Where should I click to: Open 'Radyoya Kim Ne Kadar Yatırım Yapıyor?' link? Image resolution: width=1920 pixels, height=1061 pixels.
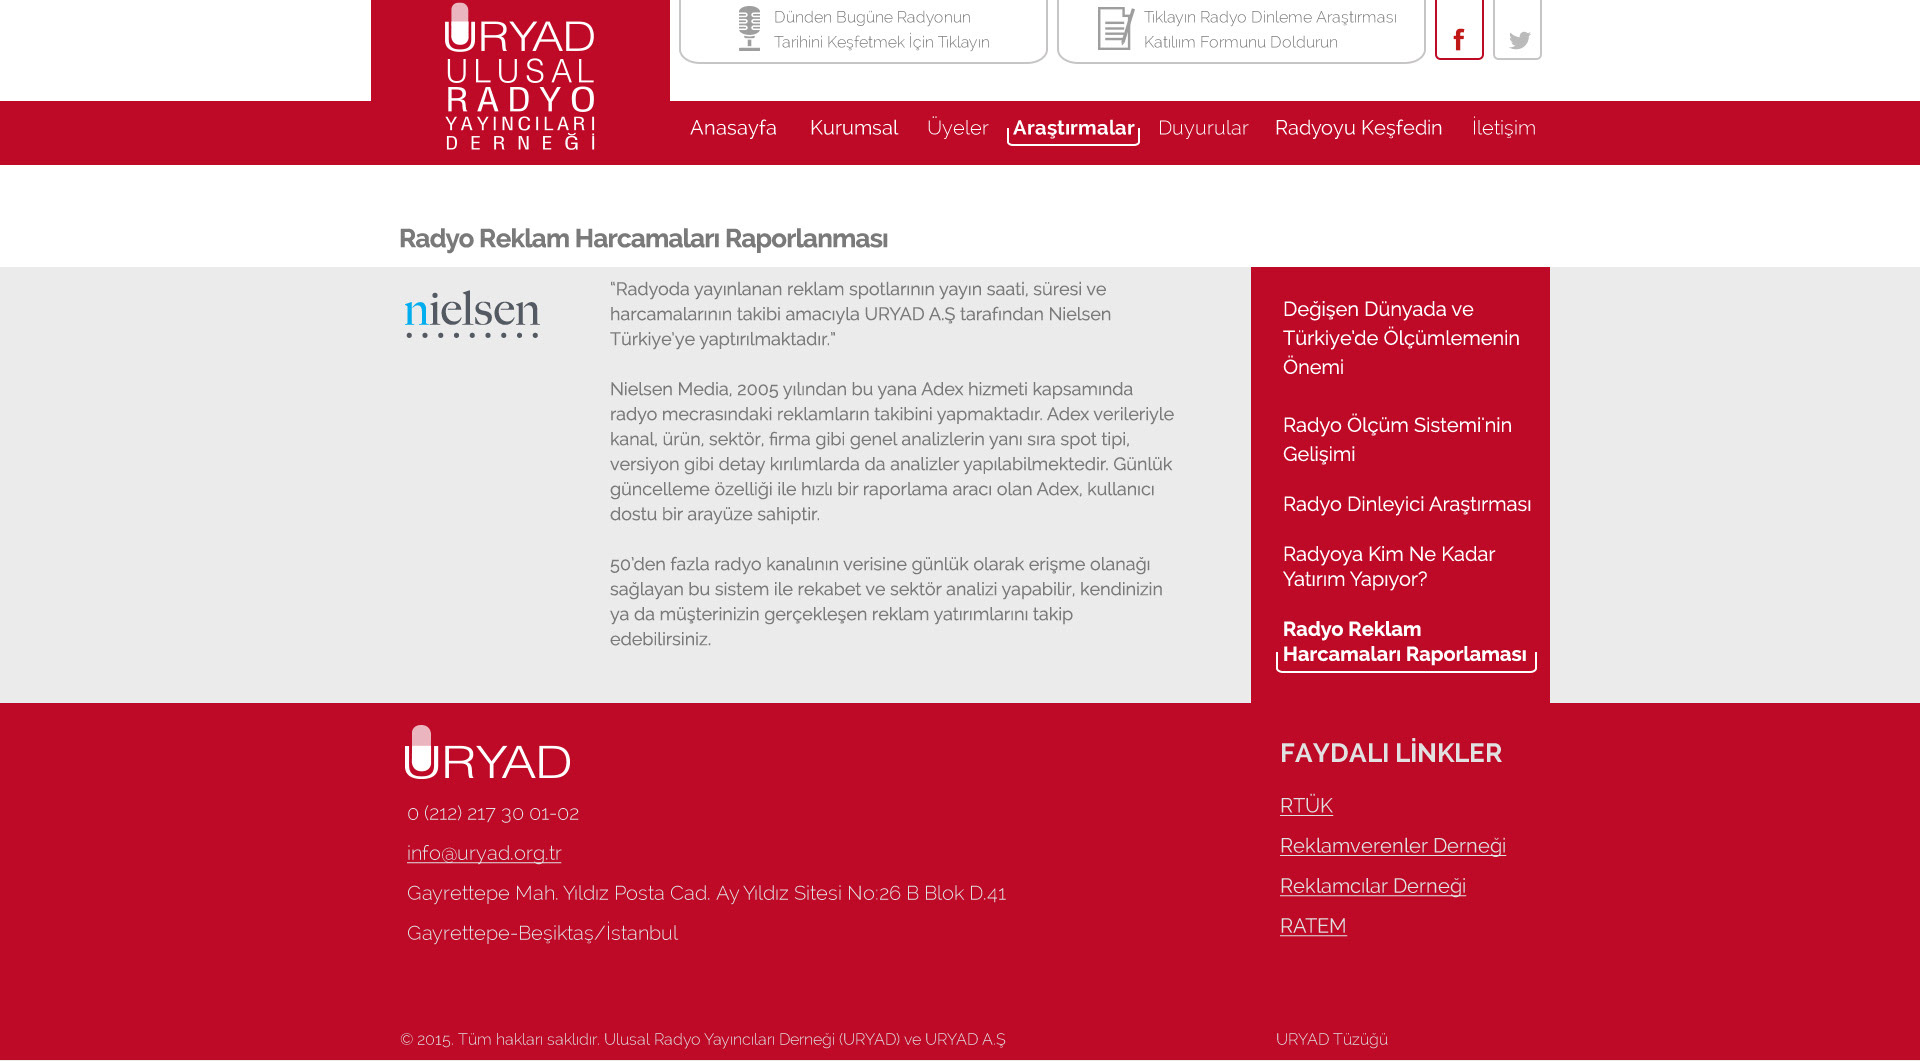tap(1389, 567)
